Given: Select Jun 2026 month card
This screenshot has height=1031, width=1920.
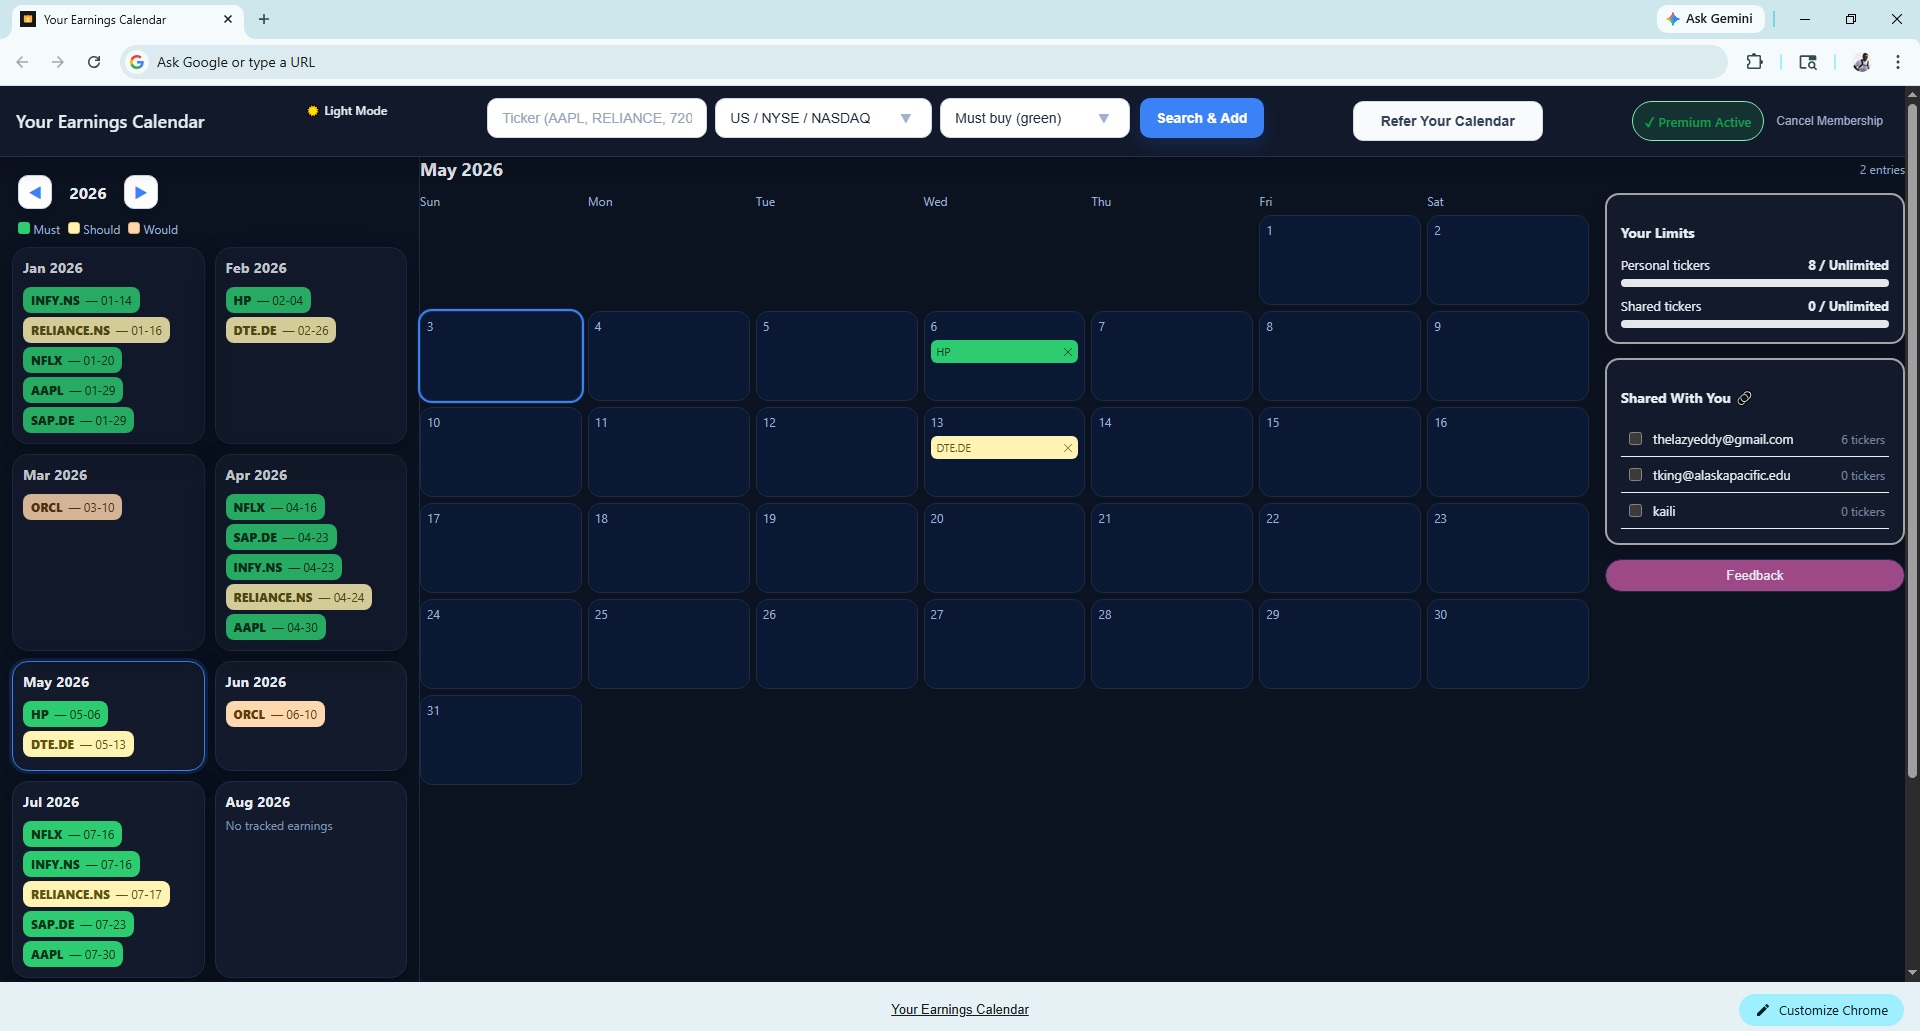Looking at the screenshot, I should (x=311, y=716).
